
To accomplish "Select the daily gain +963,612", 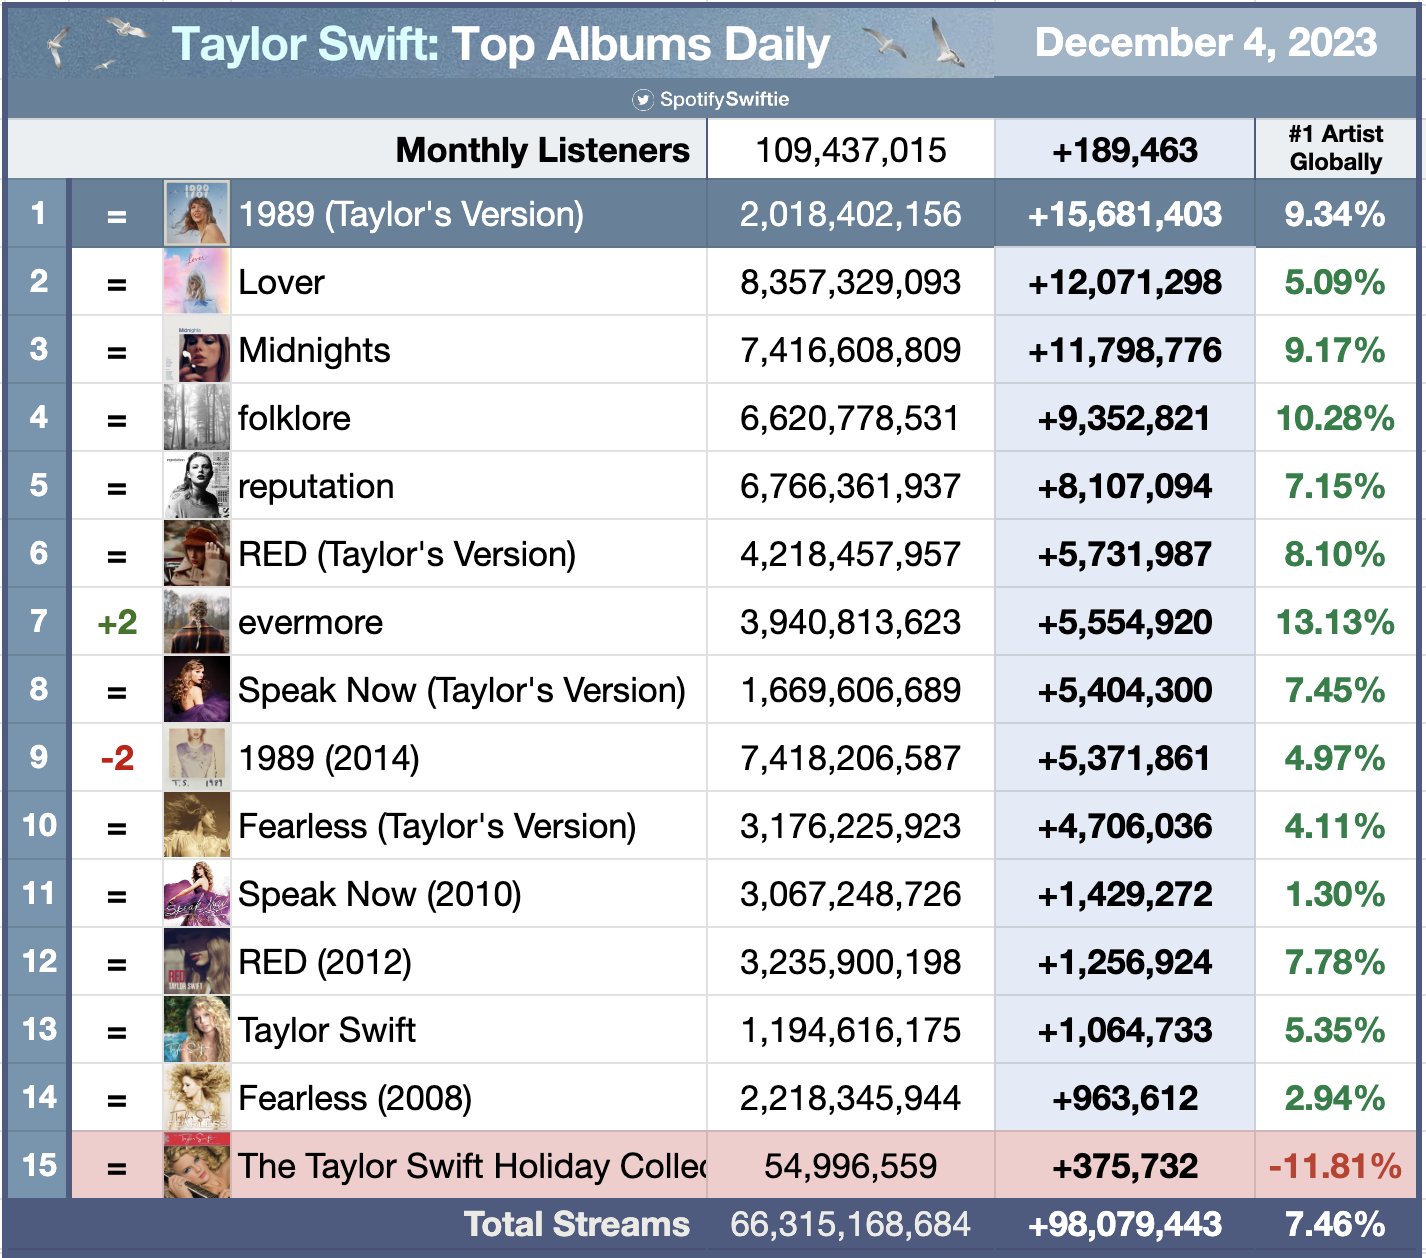I will pos(1125,1098).
